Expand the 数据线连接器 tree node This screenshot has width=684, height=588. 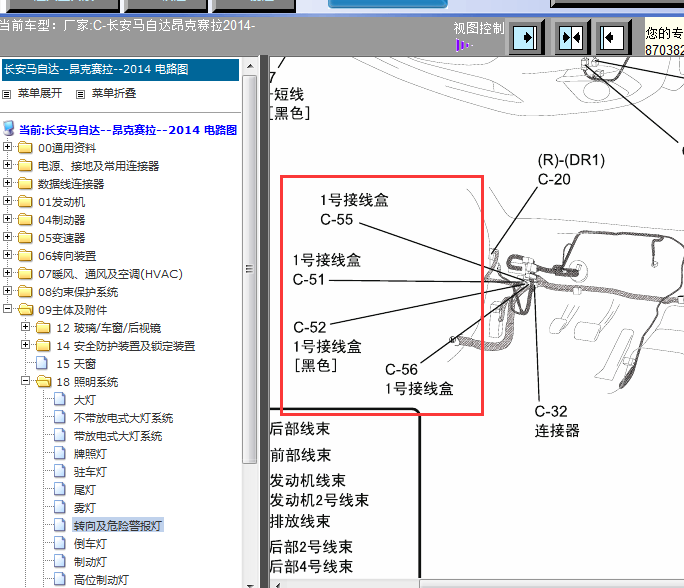(x=7, y=182)
